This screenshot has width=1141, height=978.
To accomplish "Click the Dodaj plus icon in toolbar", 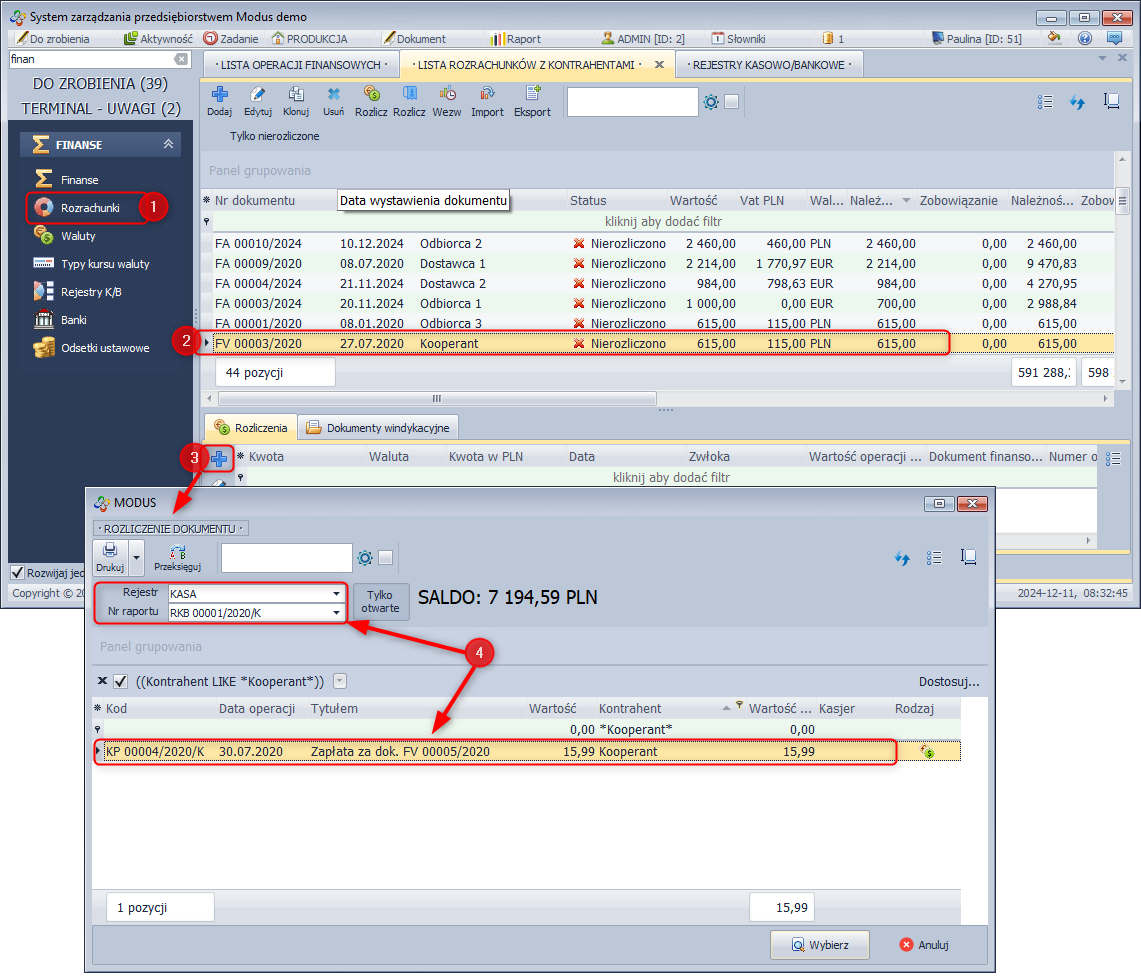I will click(219, 95).
